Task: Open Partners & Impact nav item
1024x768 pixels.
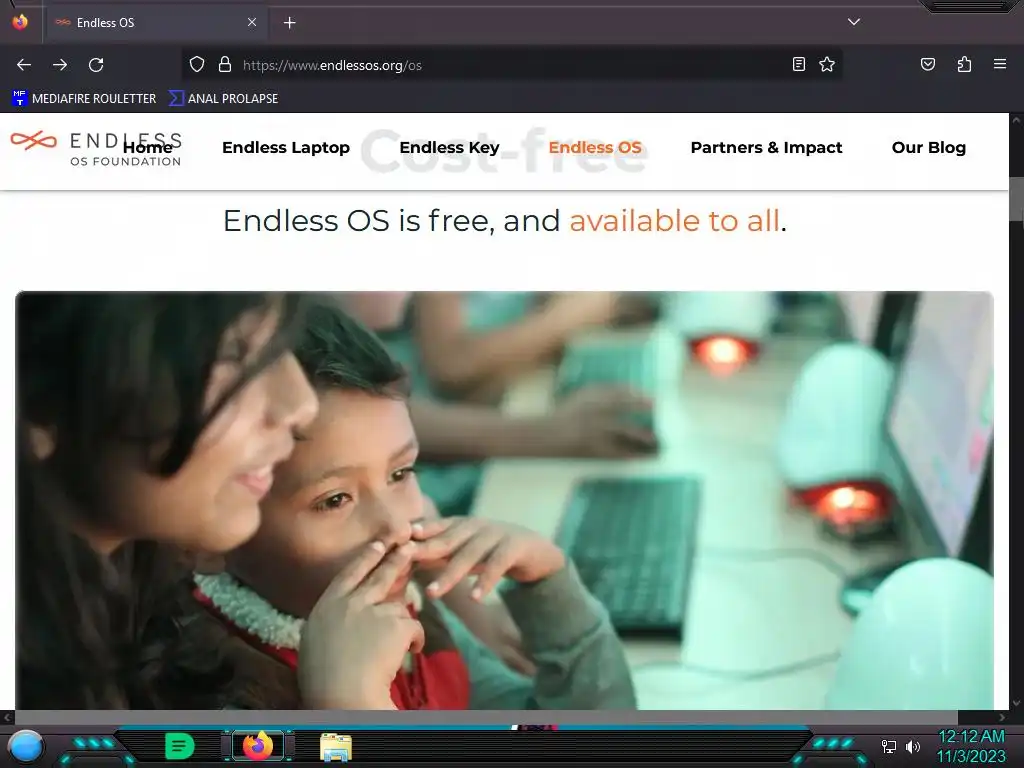Action: click(x=767, y=148)
